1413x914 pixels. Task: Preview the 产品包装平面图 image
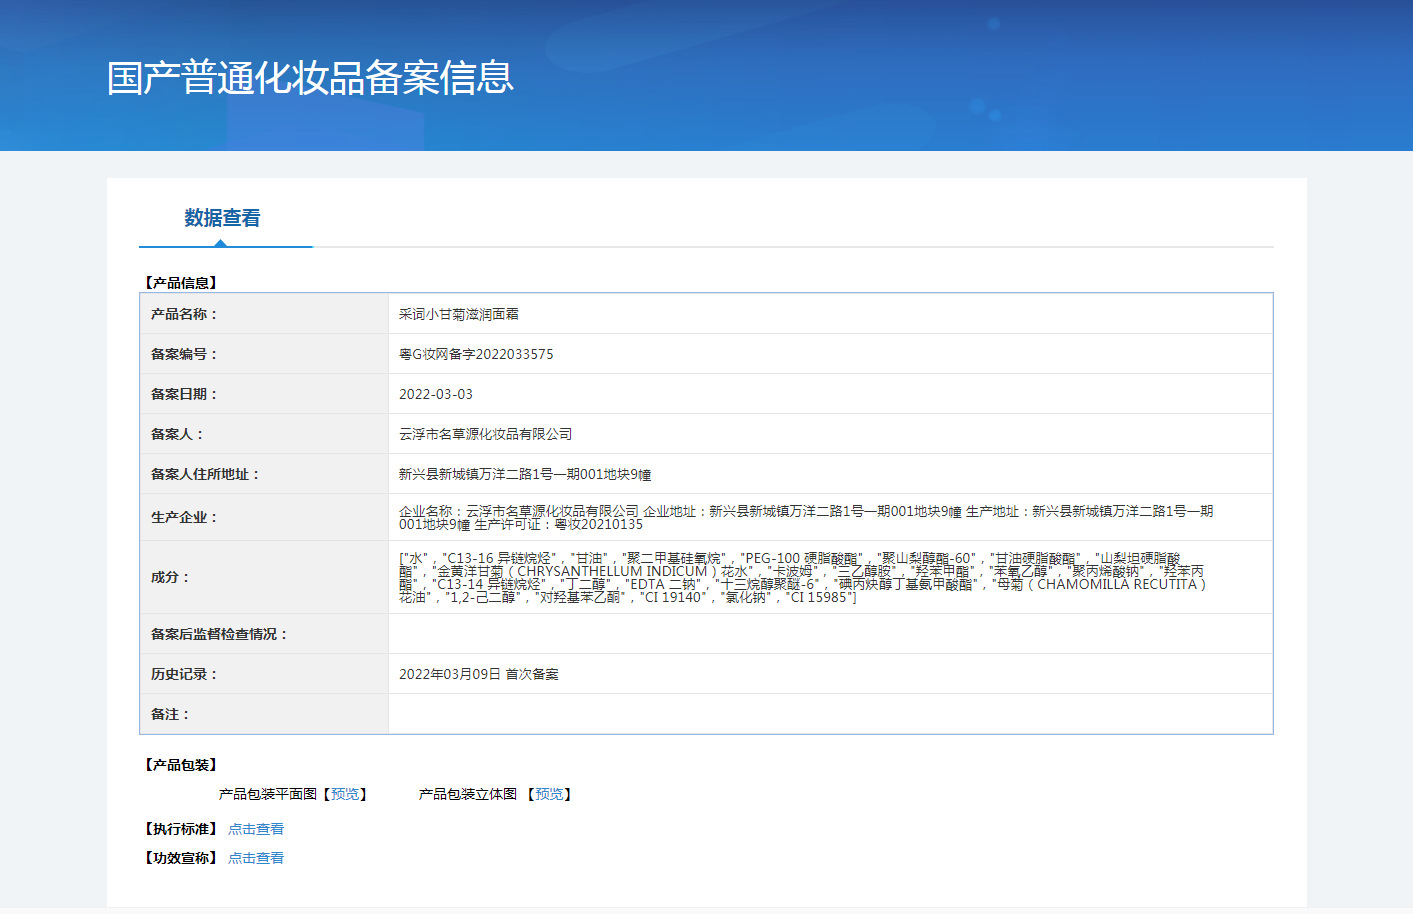tap(345, 794)
